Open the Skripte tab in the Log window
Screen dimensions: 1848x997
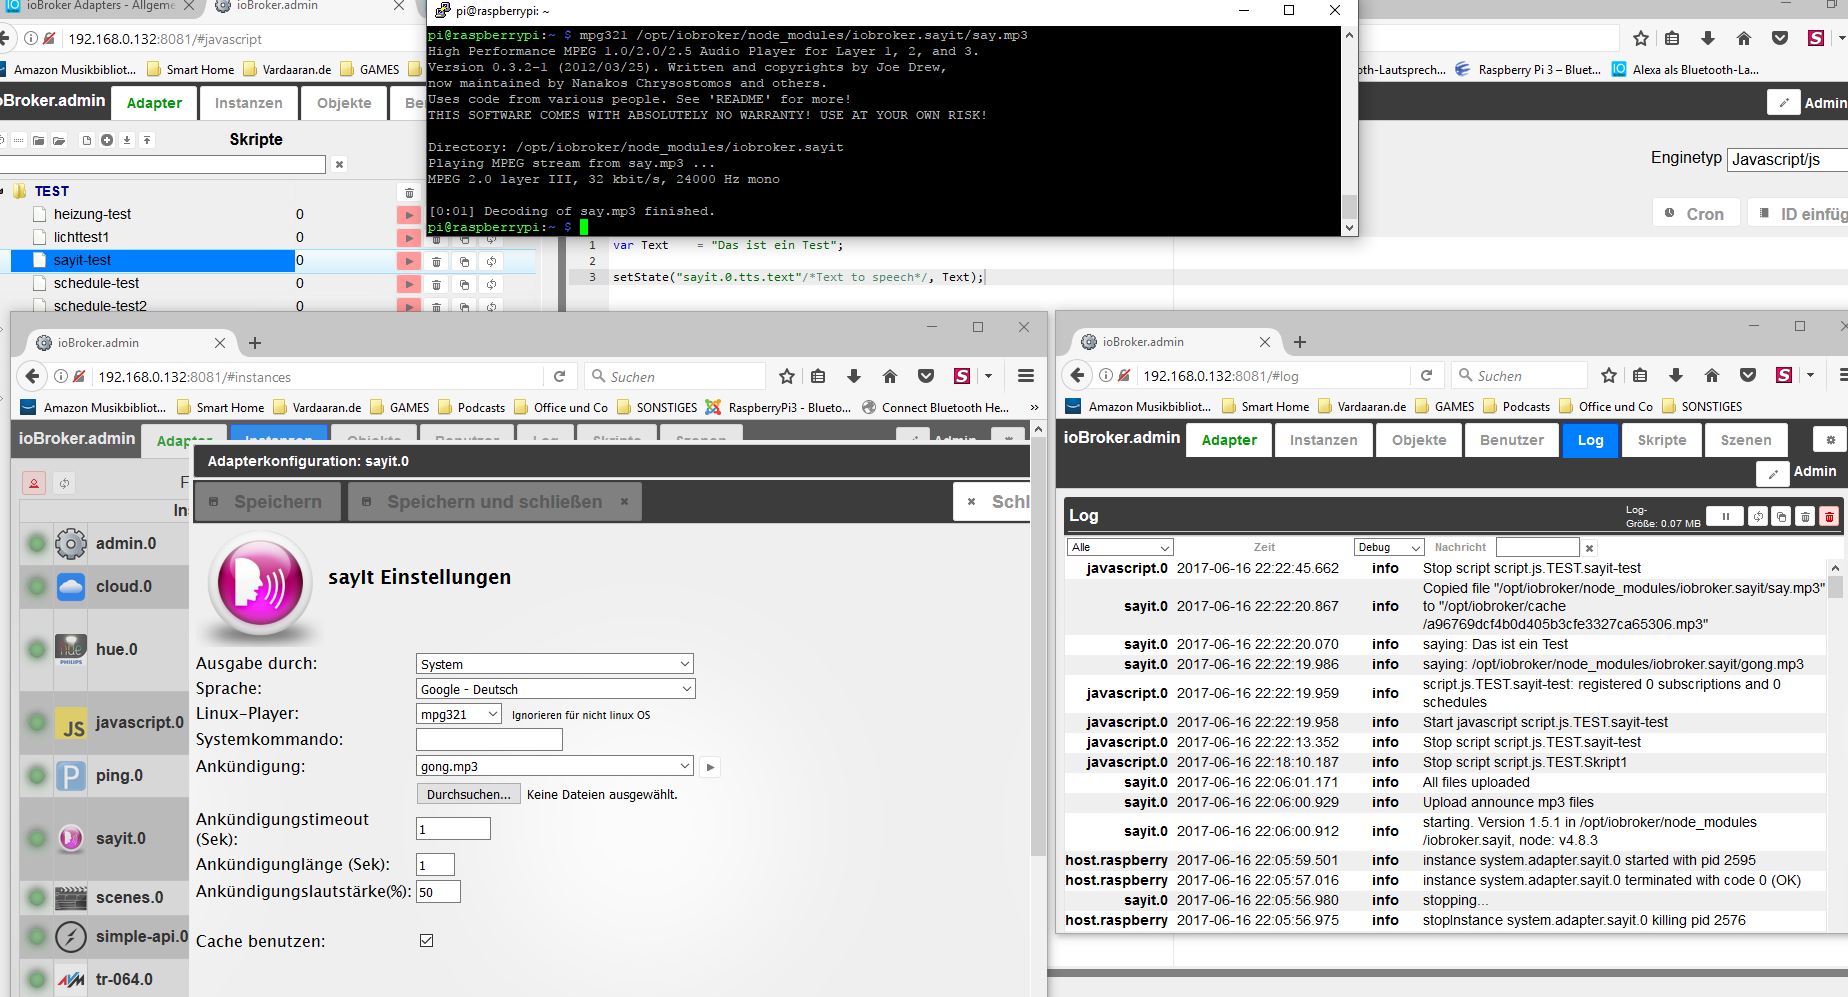[x=1661, y=440]
